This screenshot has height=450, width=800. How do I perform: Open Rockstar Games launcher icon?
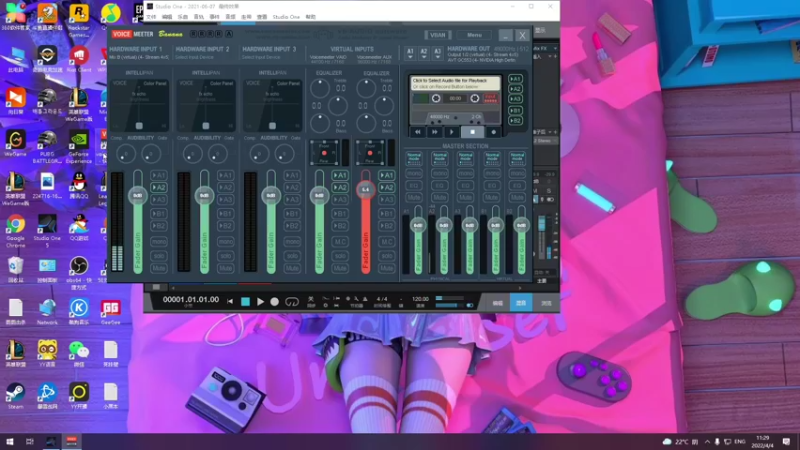[x=79, y=21]
